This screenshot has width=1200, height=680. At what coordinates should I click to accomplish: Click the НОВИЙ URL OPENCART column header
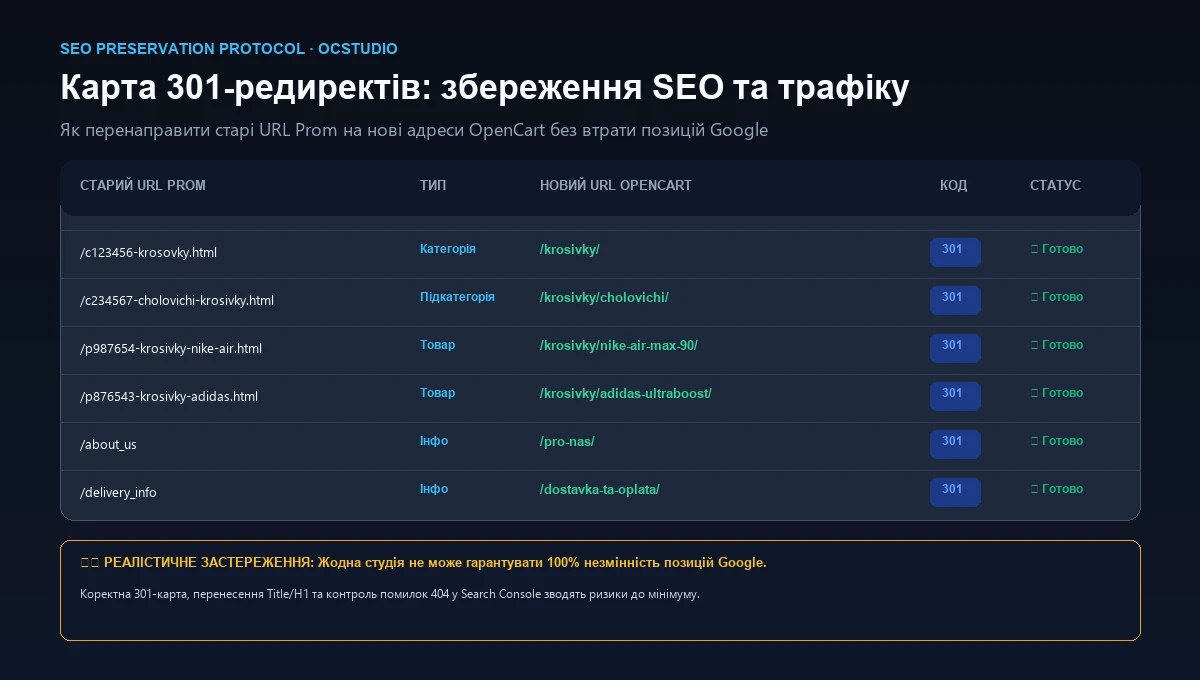click(x=616, y=186)
